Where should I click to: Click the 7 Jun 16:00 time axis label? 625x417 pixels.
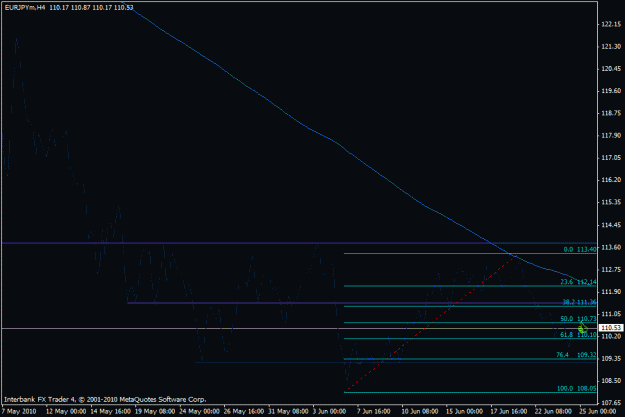(x=374, y=411)
